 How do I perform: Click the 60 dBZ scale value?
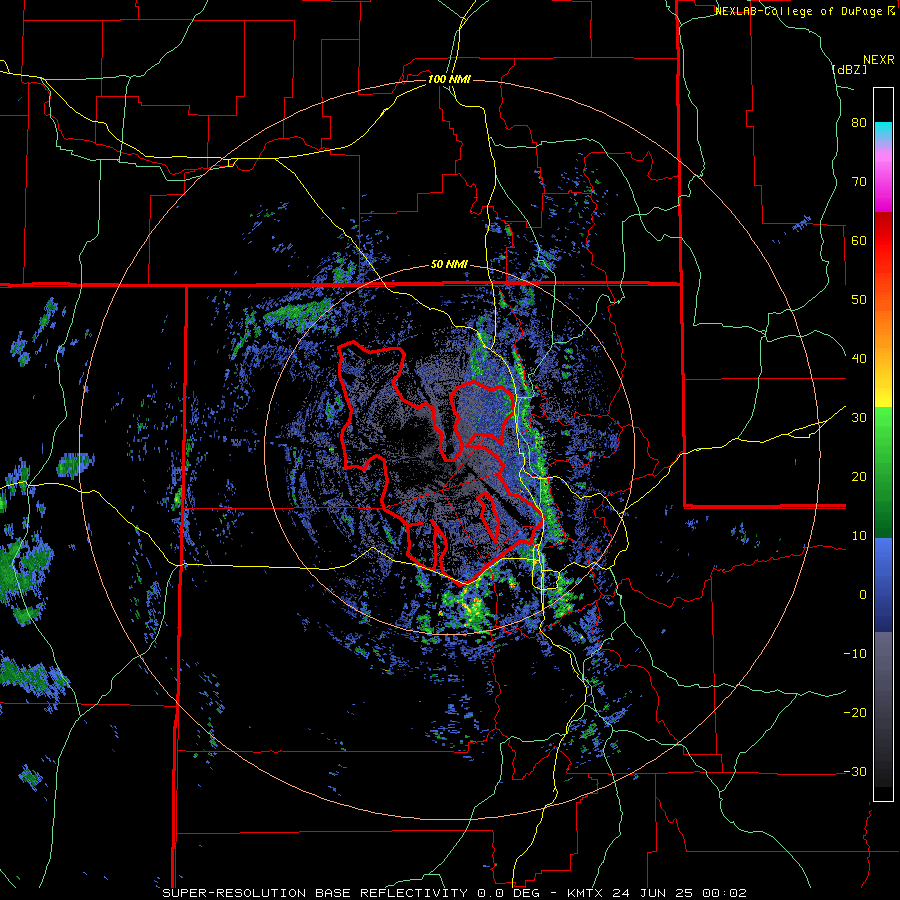coord(859,240)
